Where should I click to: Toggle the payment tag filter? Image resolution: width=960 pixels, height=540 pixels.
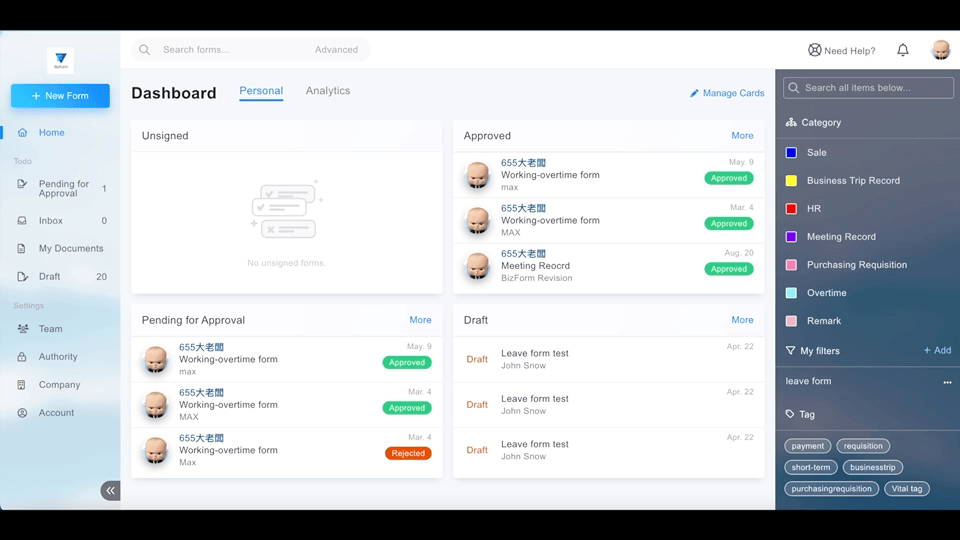[x=808, y=446]
